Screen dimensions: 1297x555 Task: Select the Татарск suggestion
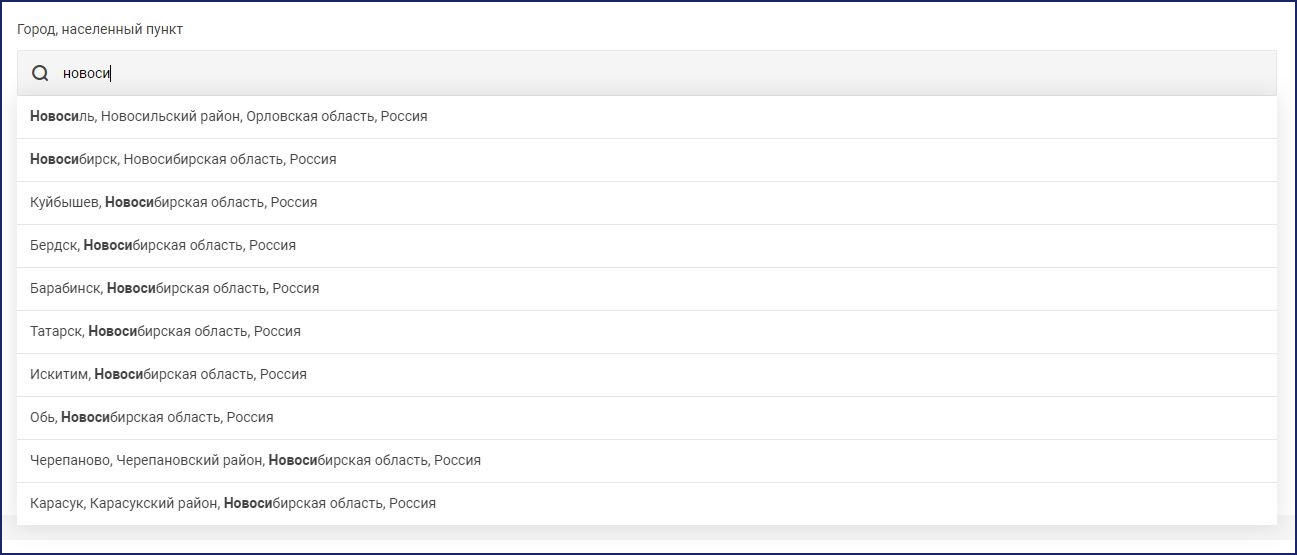(647, 332)
